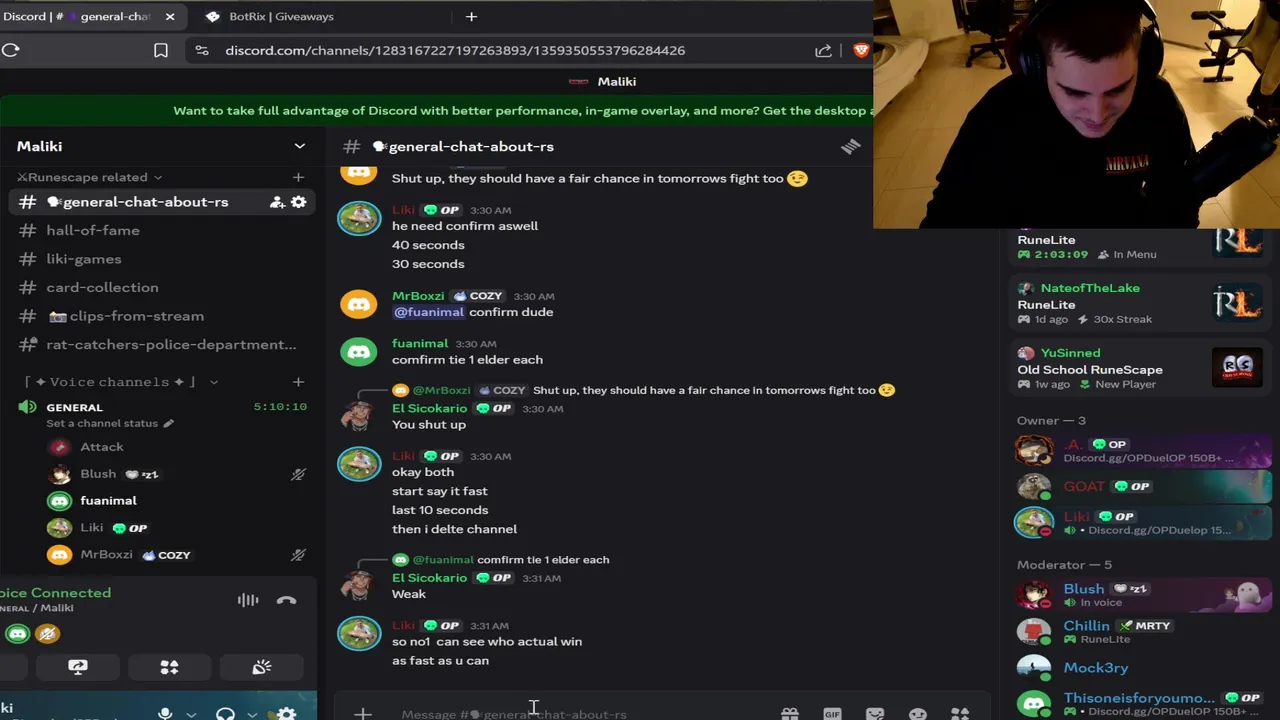Disconnect from voice with the hang-up icon

pyautogui.click(x=286, y=600)
